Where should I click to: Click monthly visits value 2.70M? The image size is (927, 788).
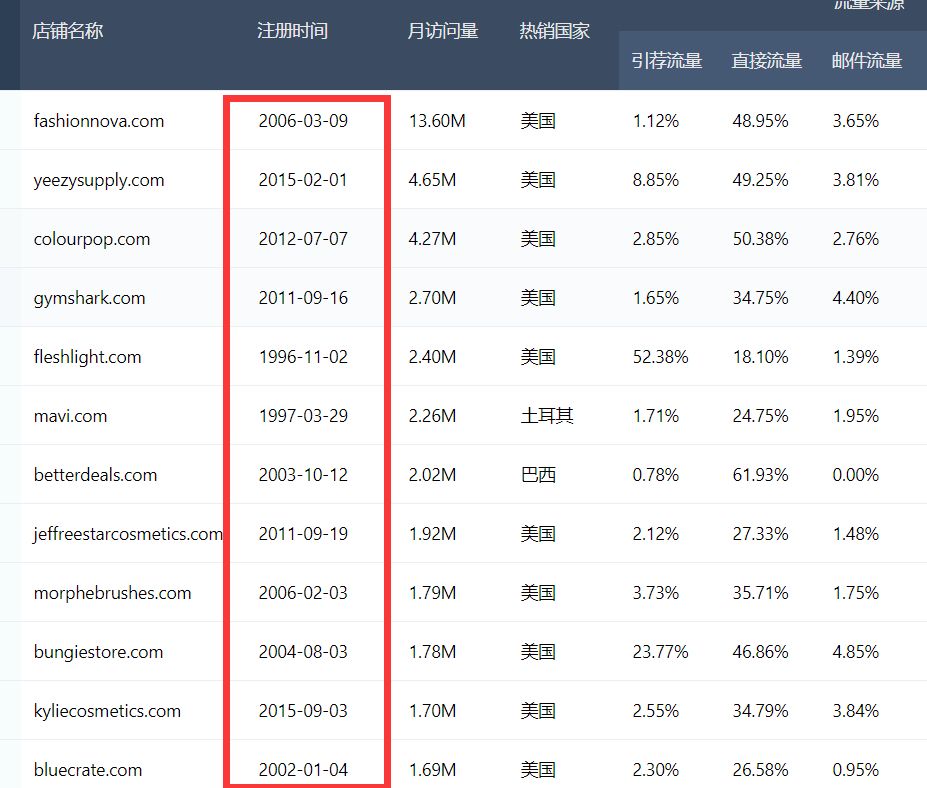tap(432, 298)
